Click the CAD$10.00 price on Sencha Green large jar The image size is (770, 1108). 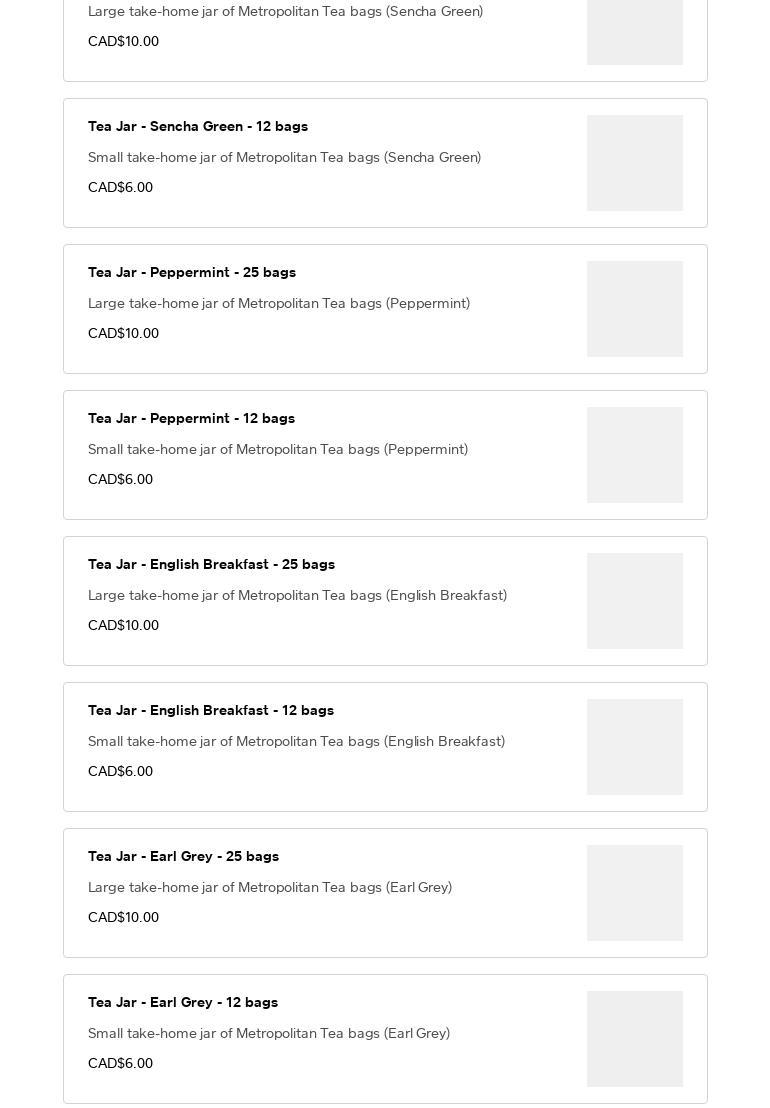click(124, 41)
